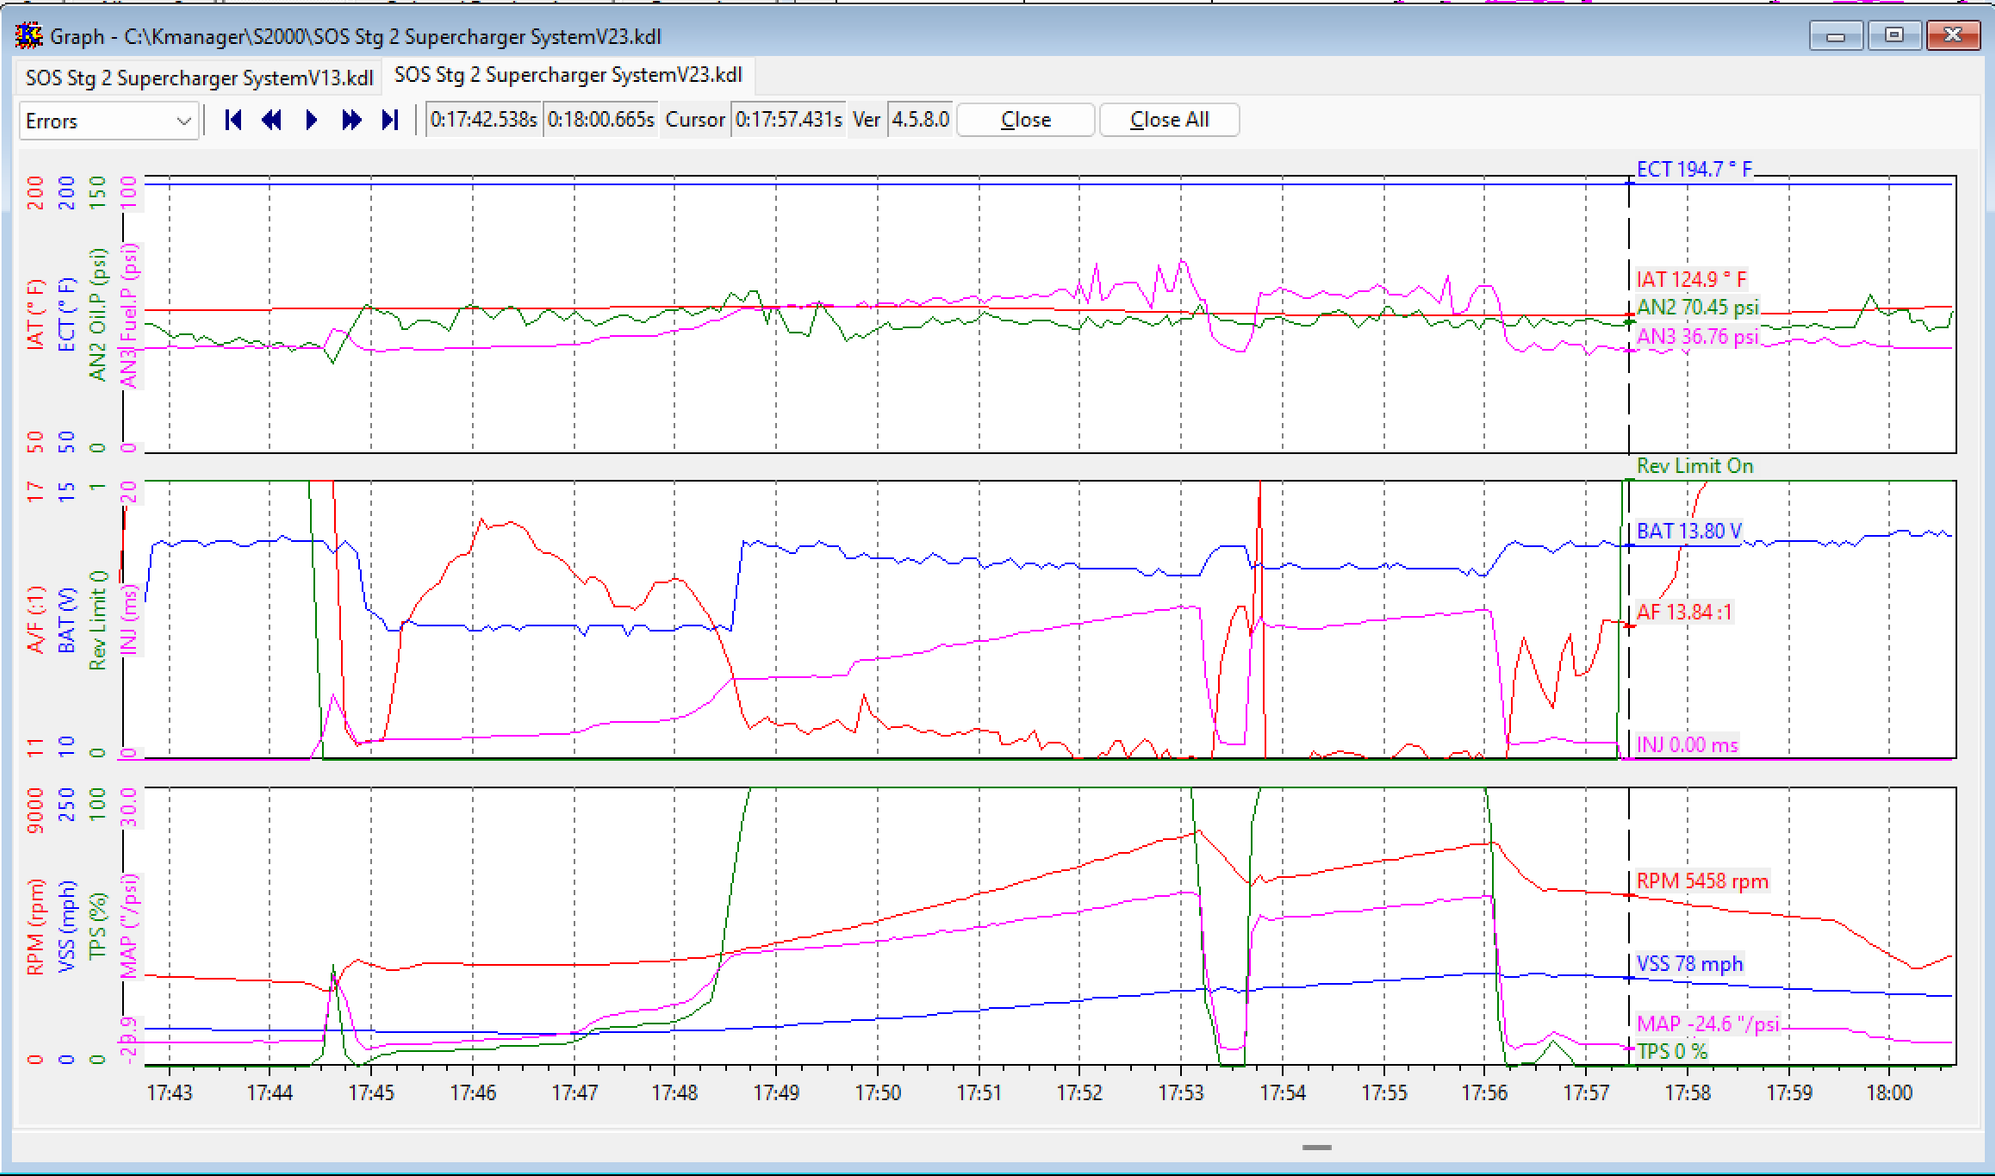The width and height of the screenshot is (1995, 1176).
Task: Click the cursor time field 0:17:57.431s
Action: [788, 120]
